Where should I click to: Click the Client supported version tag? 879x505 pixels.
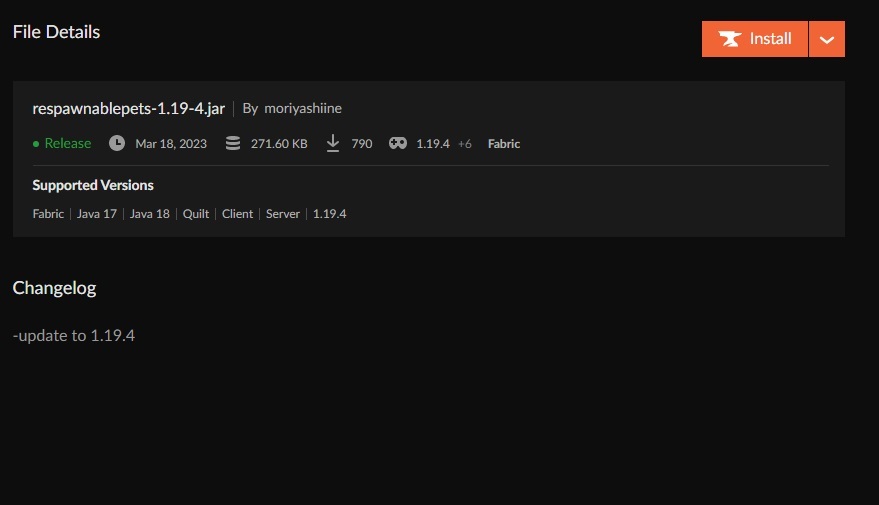point(237,214)
